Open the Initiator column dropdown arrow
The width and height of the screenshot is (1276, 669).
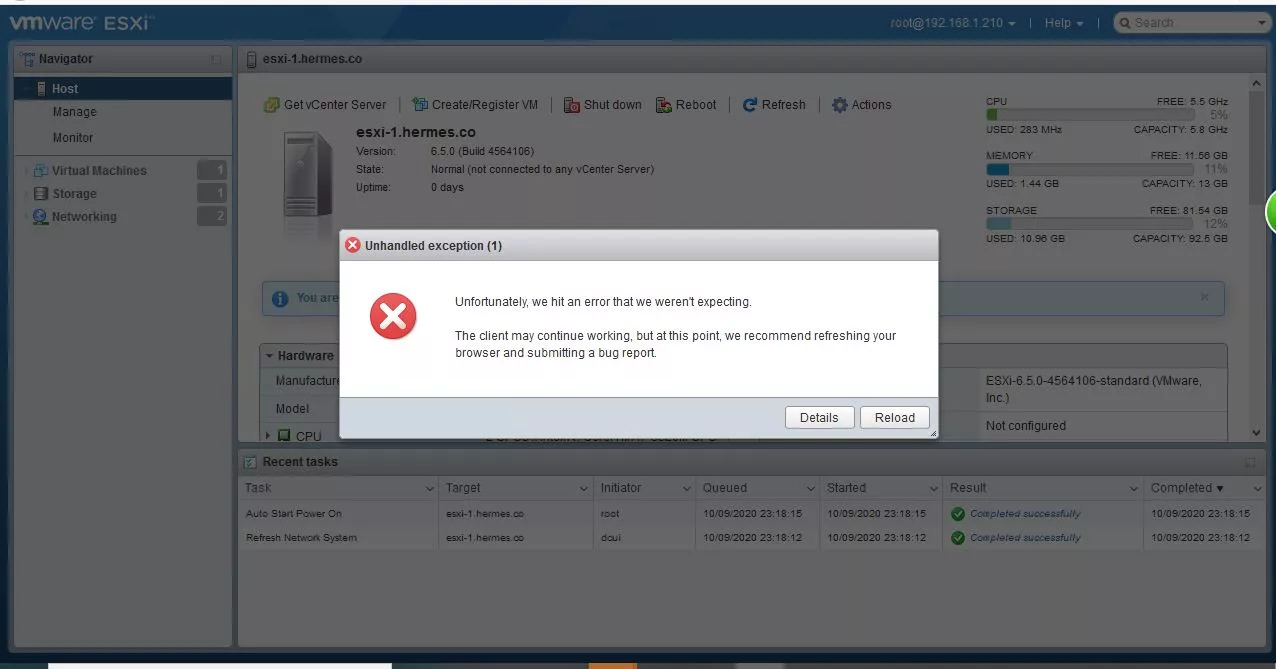point(687,489)
